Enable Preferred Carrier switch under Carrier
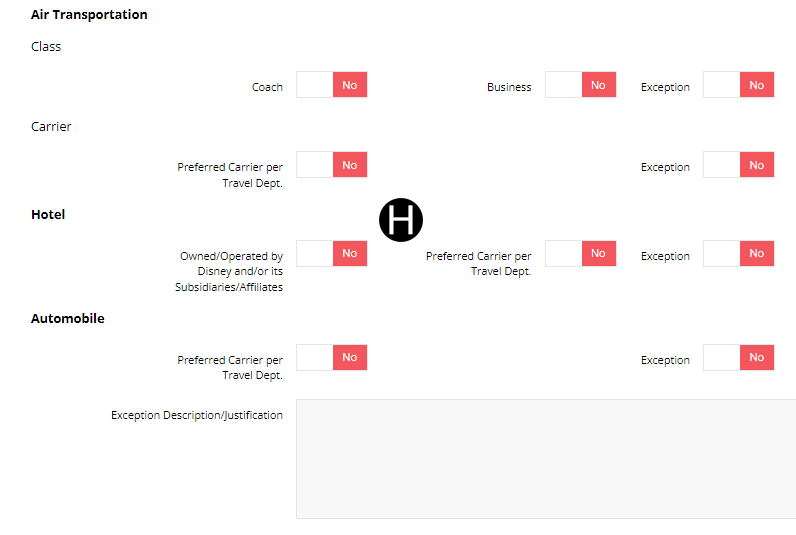Screen dimensions: 796x535 click(331, 165)
